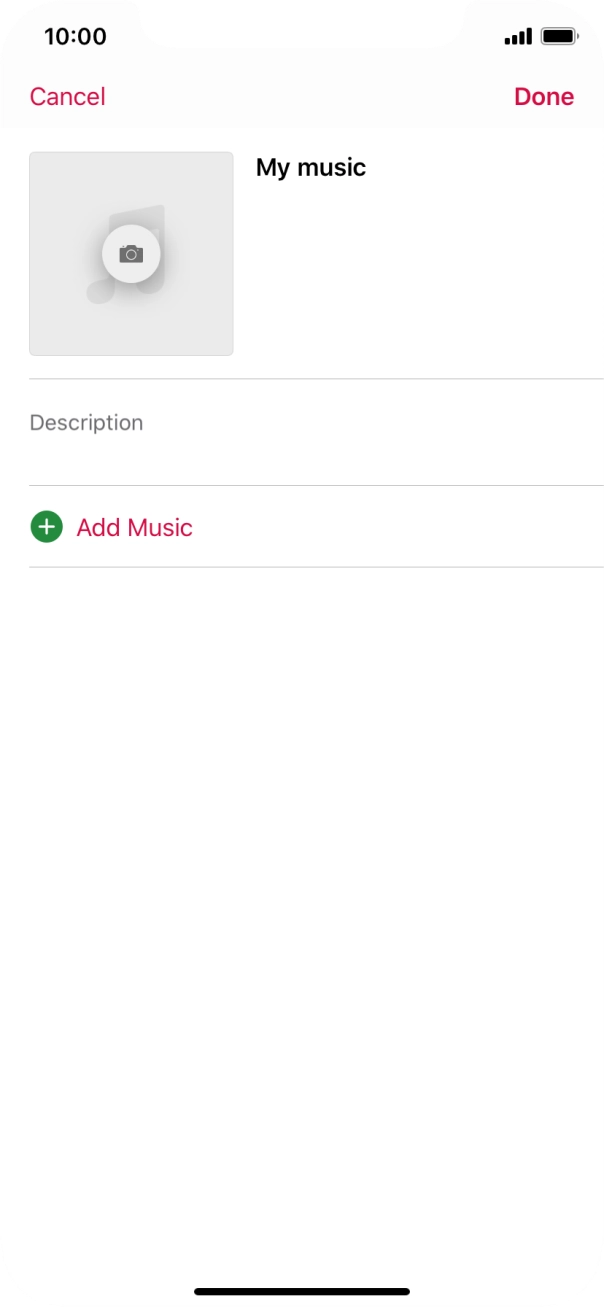
Task: Open Add Music to select tracks
Action: [x=134, y=526]
